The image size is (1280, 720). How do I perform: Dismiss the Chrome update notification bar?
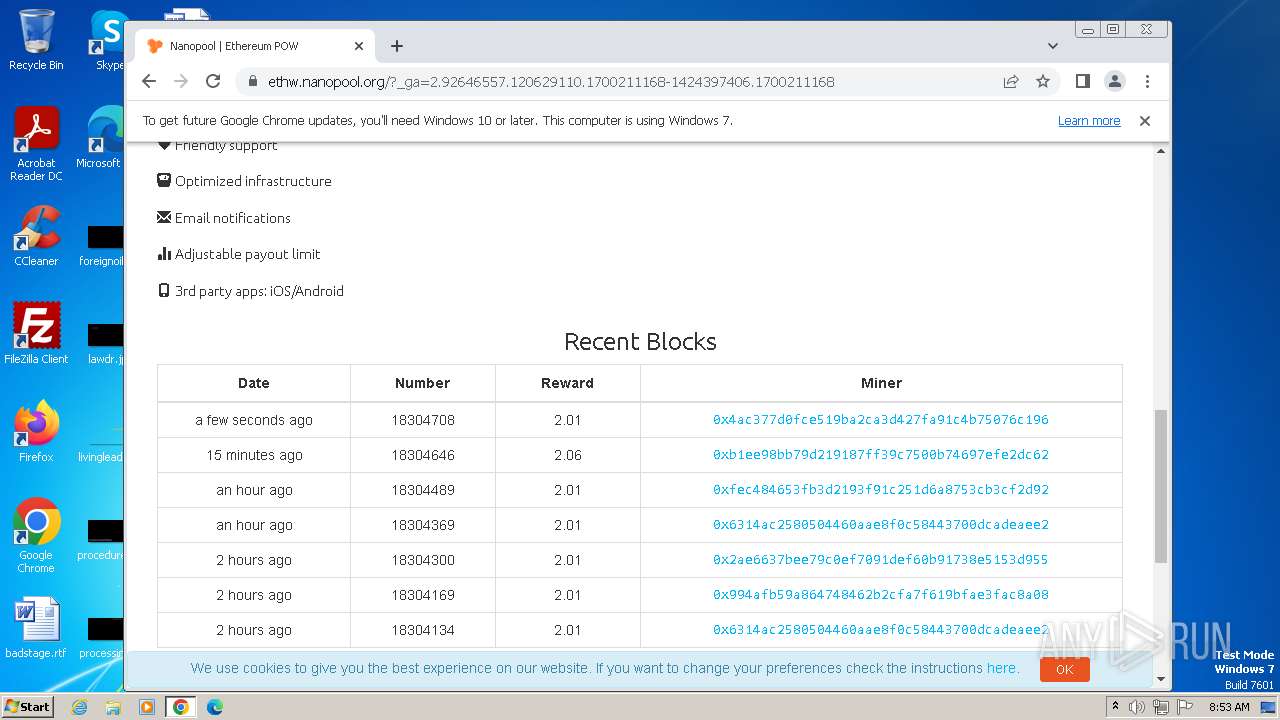(1145, 120)
